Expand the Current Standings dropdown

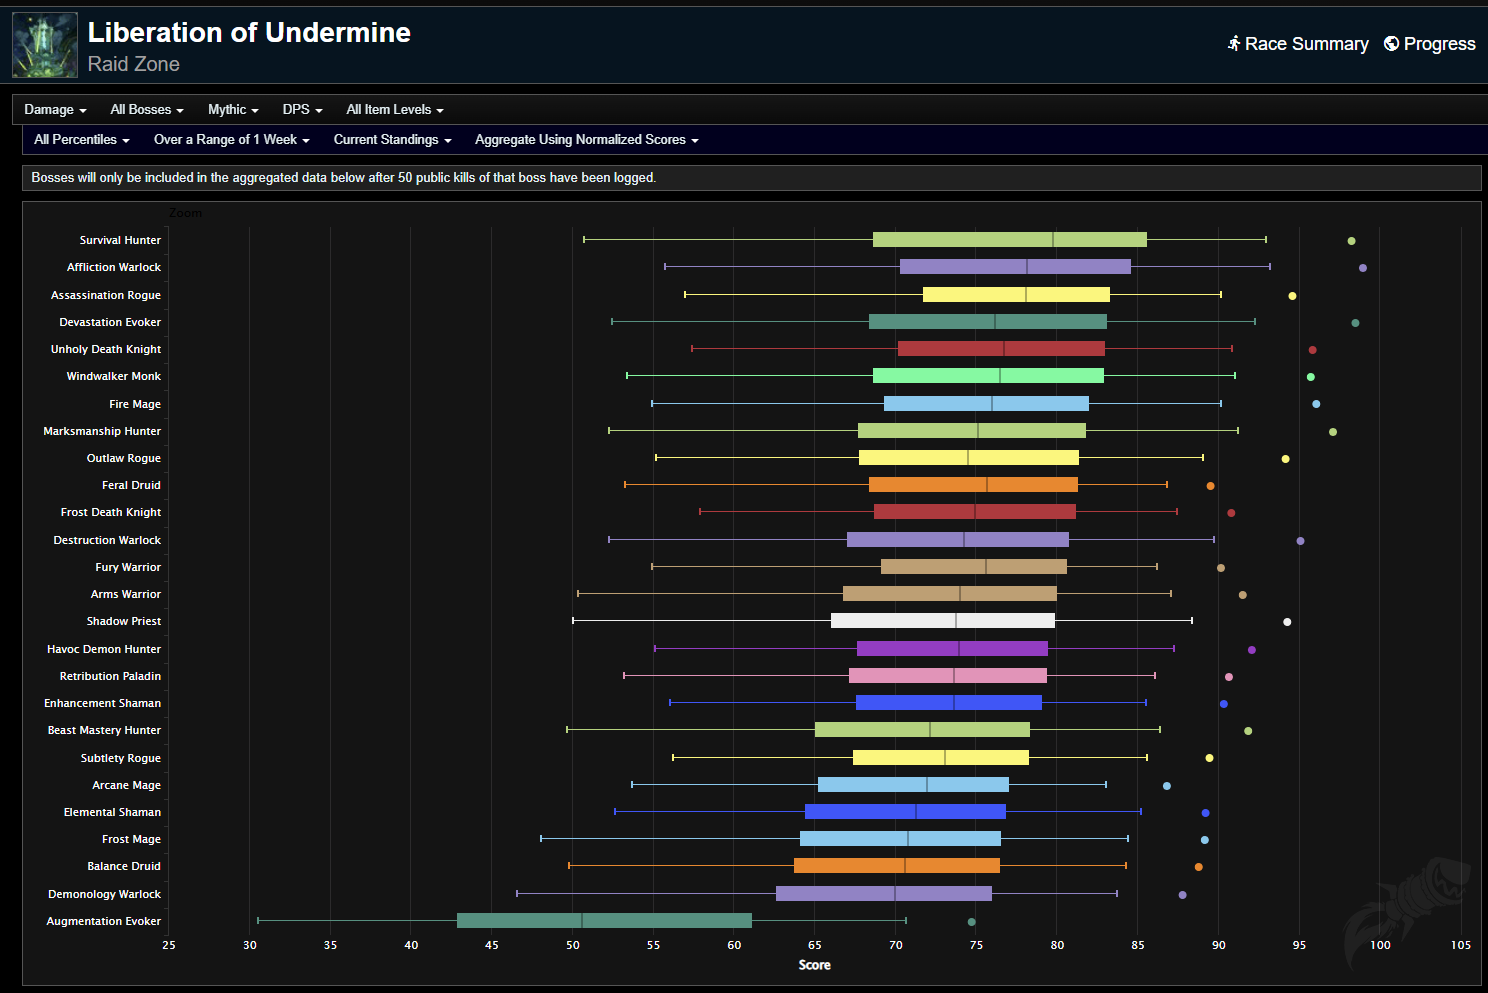(x=392, y=140)
